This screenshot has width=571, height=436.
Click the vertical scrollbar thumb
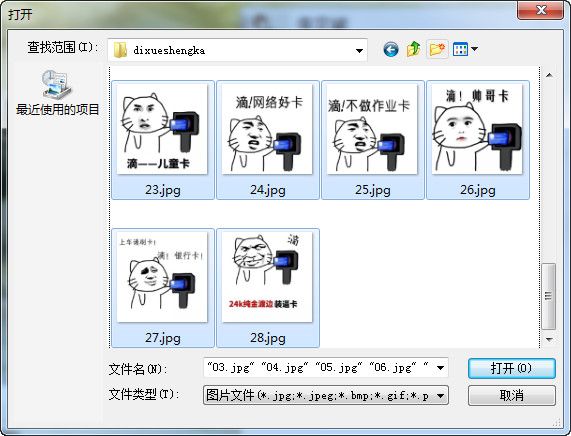[x=549, y=296]
